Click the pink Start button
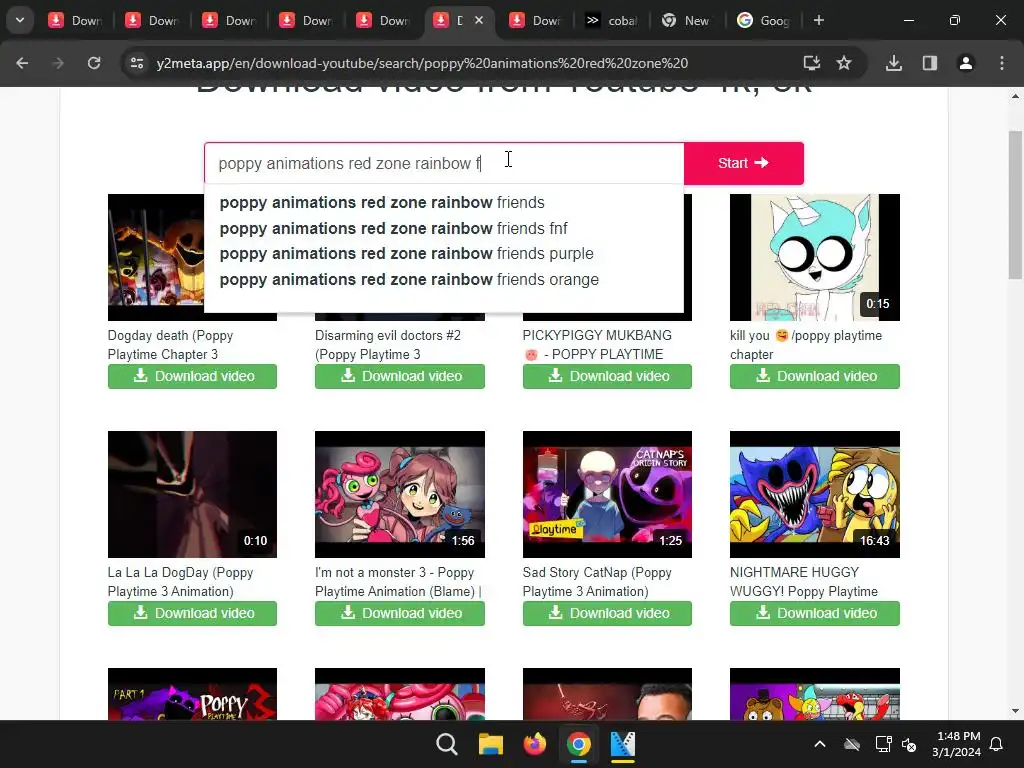Viewport: 1024px width, 768px height. [x=744, y=163]
